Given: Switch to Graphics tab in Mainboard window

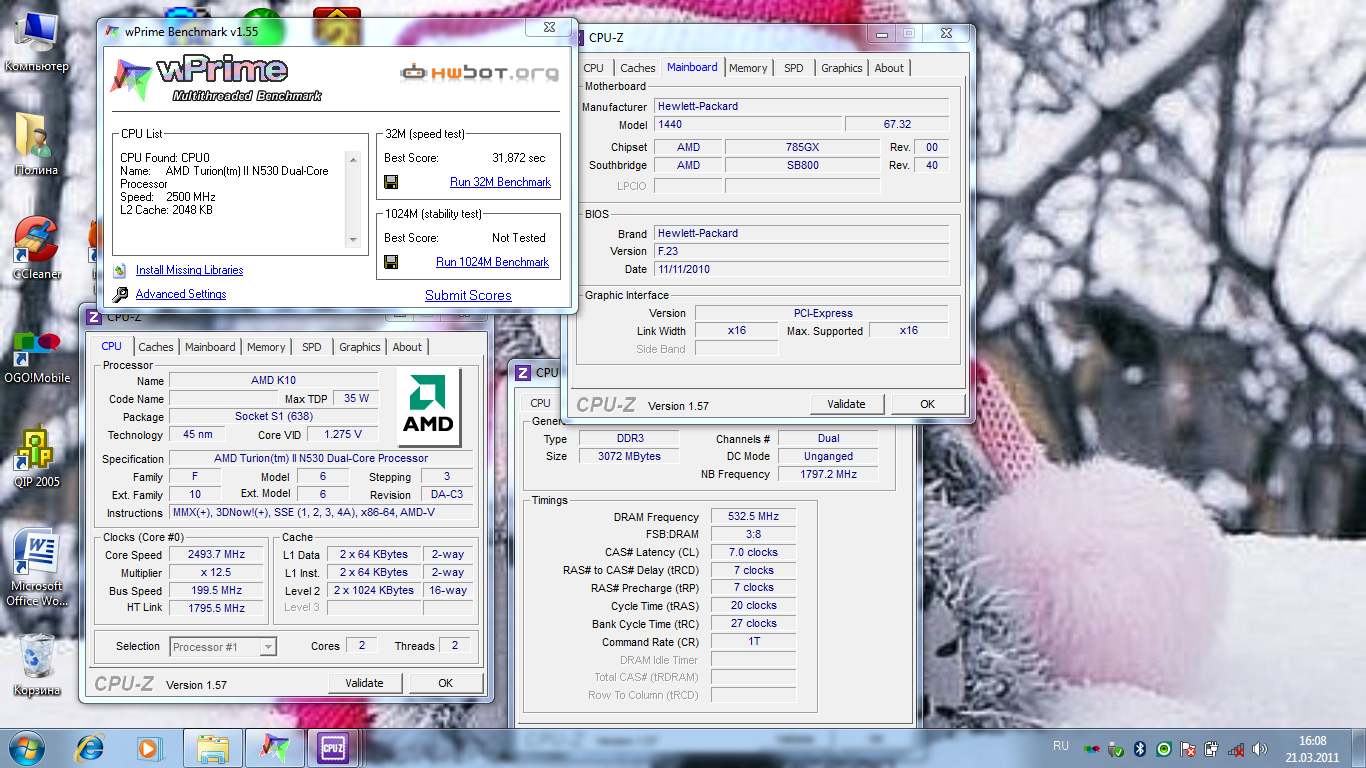Looking at the screenshot, I should (x=841, y=68).
